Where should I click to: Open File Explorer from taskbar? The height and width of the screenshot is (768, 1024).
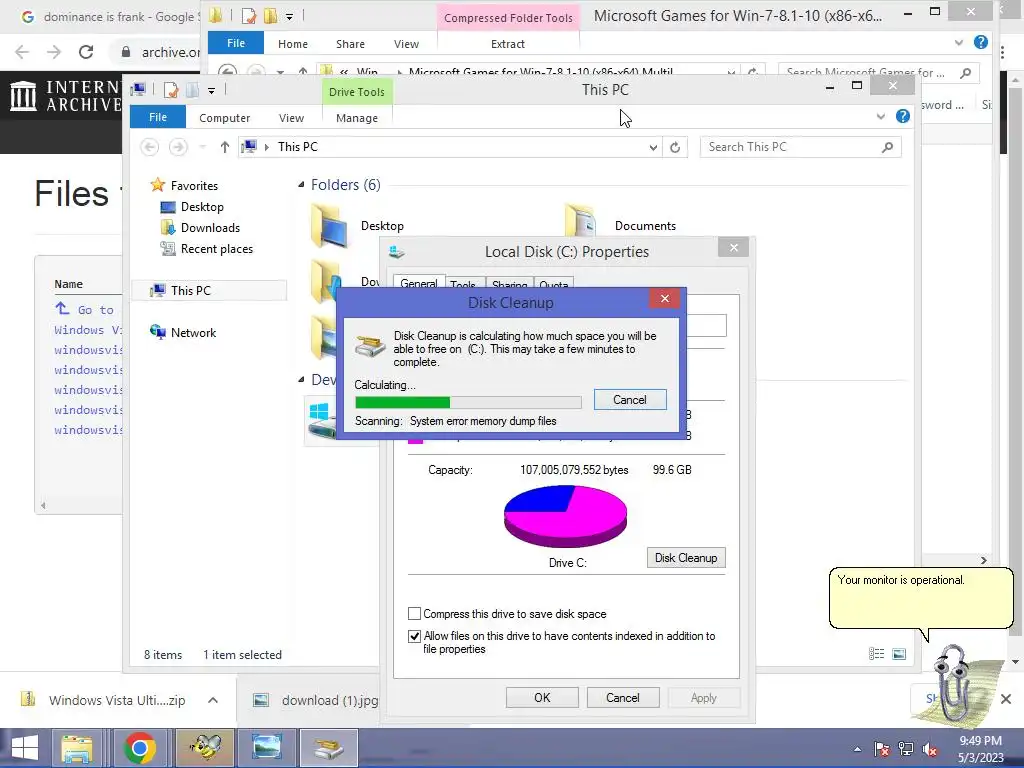tap(78, 748)
